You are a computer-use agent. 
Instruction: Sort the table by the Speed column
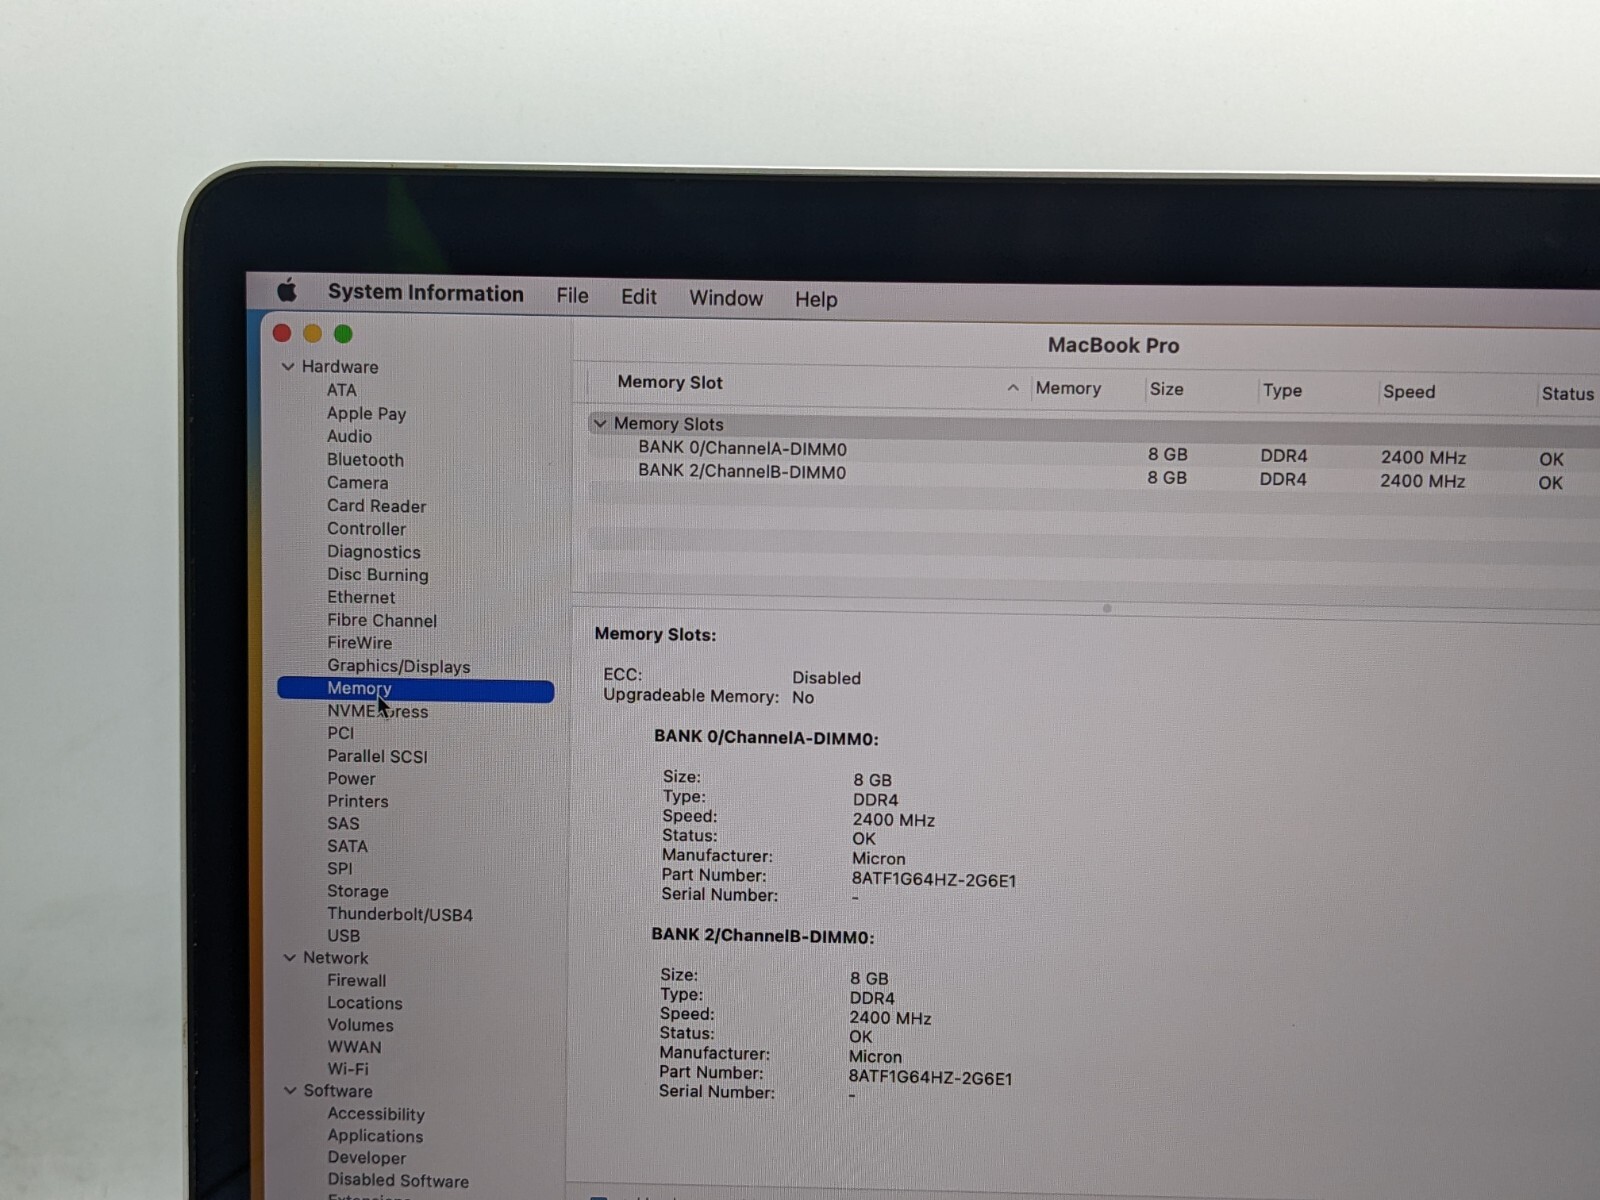(x=1409, y=392)
